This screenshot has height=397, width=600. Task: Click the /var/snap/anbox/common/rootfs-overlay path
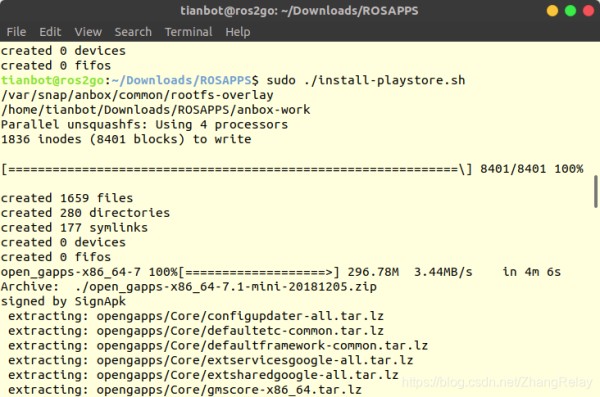pyautogui.click(x=137, y=95)
